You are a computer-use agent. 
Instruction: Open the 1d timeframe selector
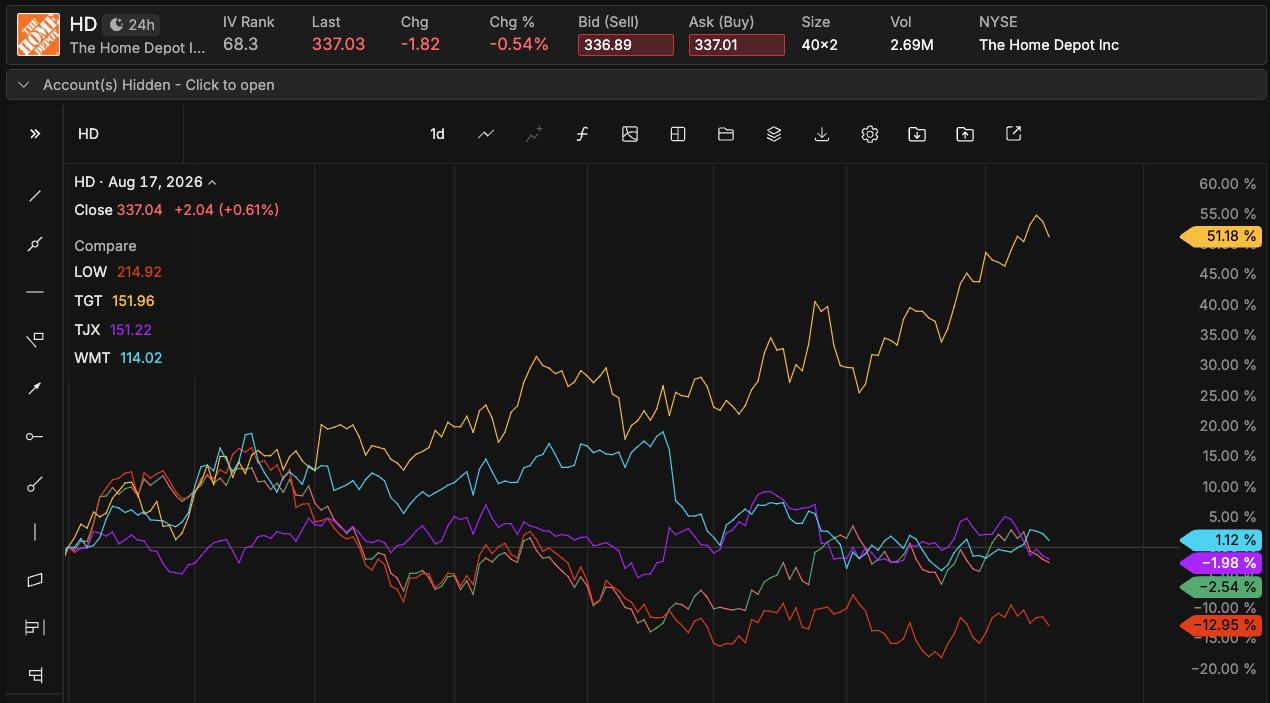pyautogui.click(x=437, y=134)
